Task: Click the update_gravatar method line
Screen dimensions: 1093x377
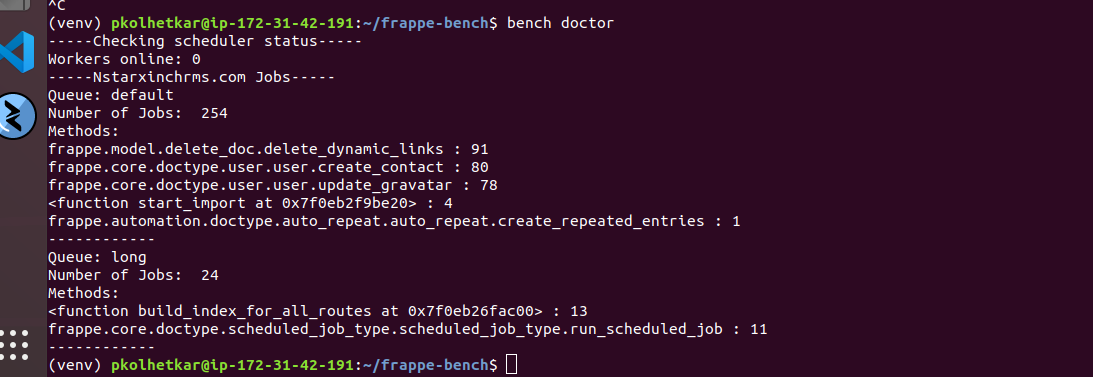Action: [x=273, y=185]
